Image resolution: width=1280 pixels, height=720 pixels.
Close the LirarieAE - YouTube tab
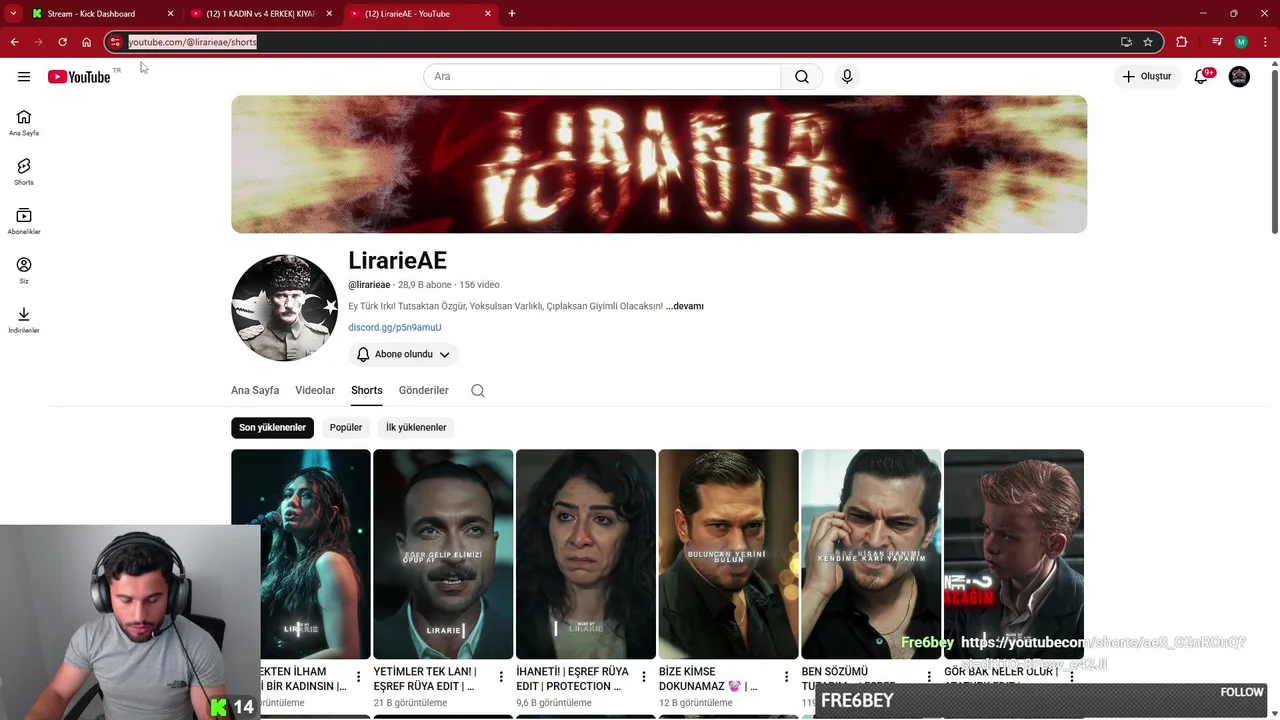click(x=488, y=14)
